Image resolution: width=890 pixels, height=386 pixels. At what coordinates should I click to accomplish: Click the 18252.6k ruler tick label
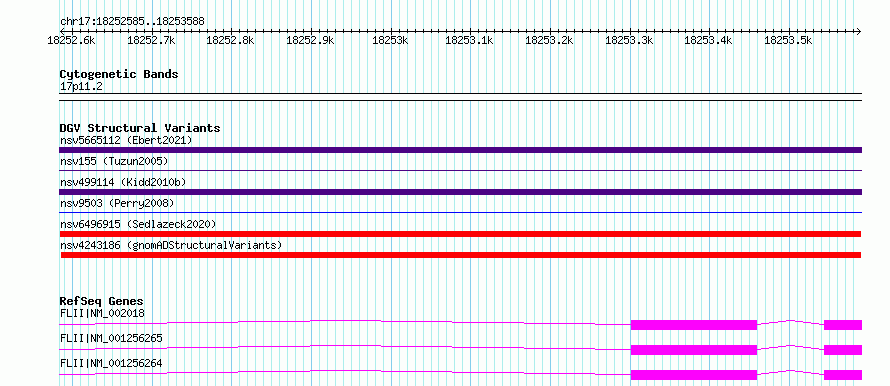[71, 40]
